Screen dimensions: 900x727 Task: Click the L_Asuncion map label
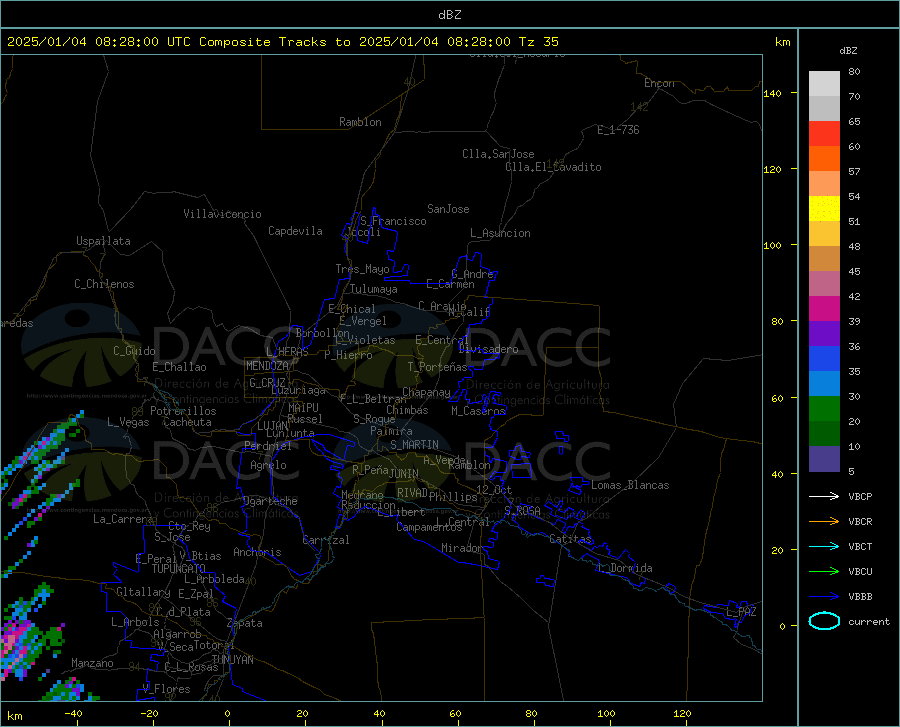click(500, 233)
